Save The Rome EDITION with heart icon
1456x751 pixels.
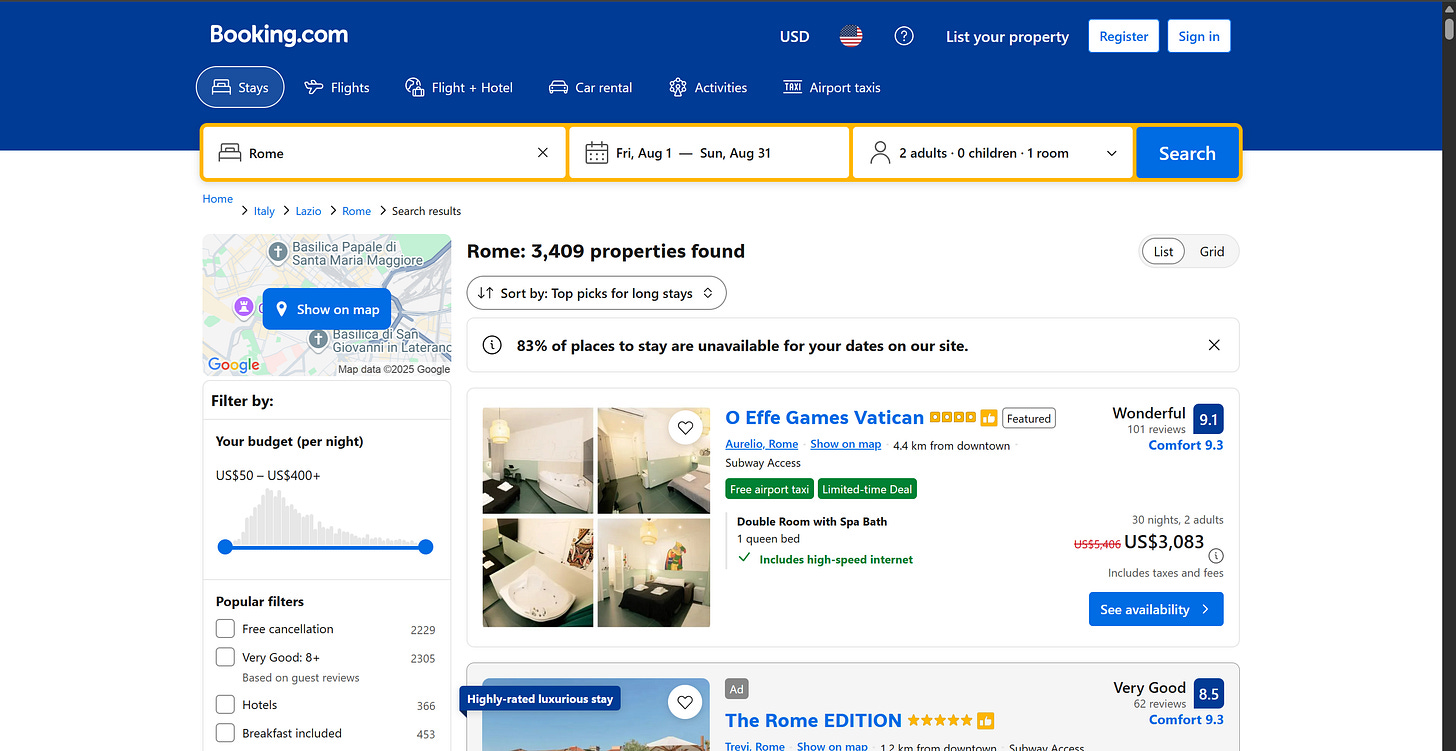685,702
